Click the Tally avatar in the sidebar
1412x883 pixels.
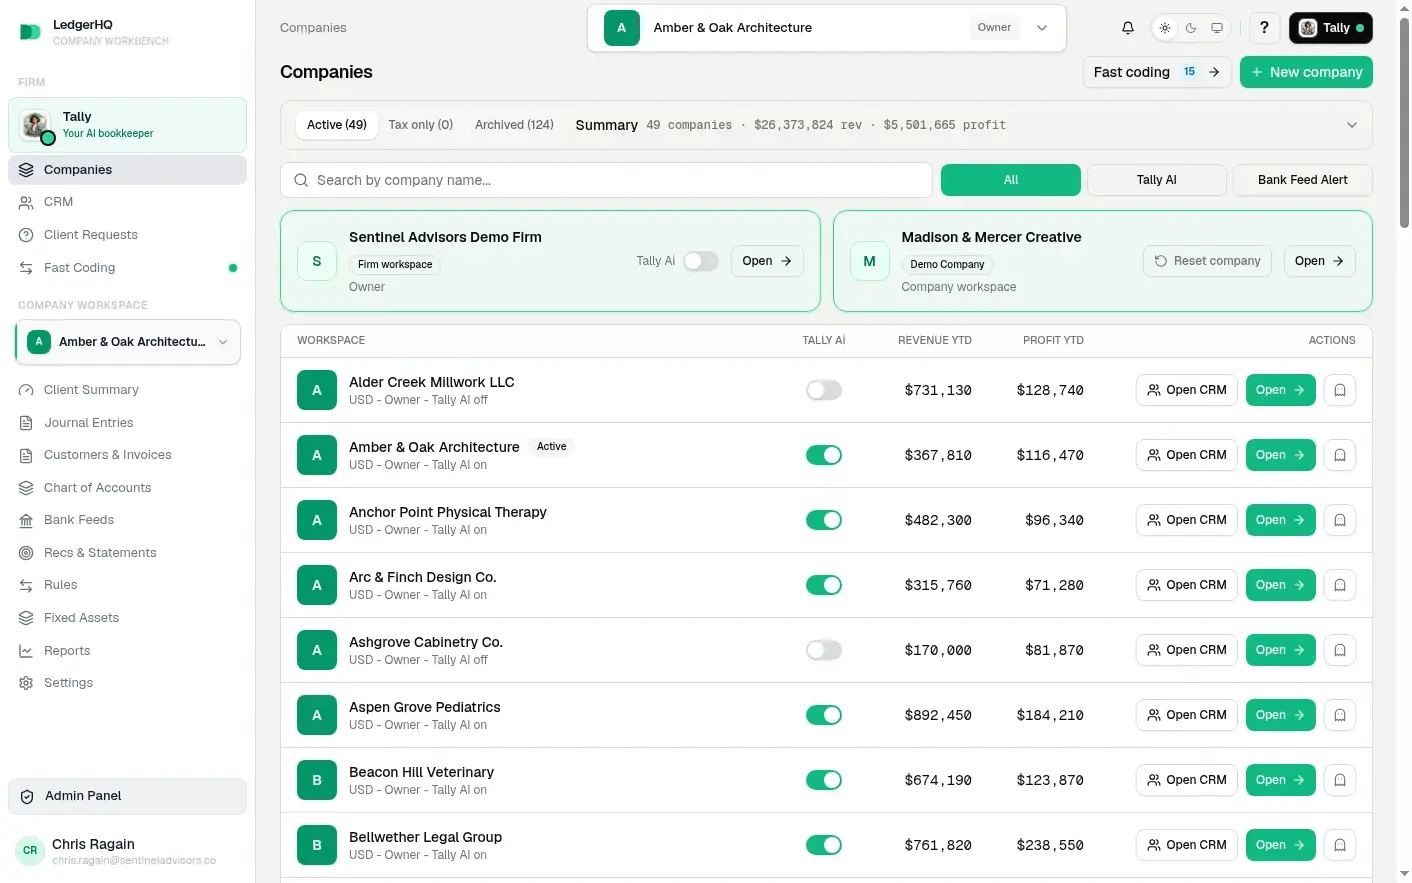(x=37, y=126)
